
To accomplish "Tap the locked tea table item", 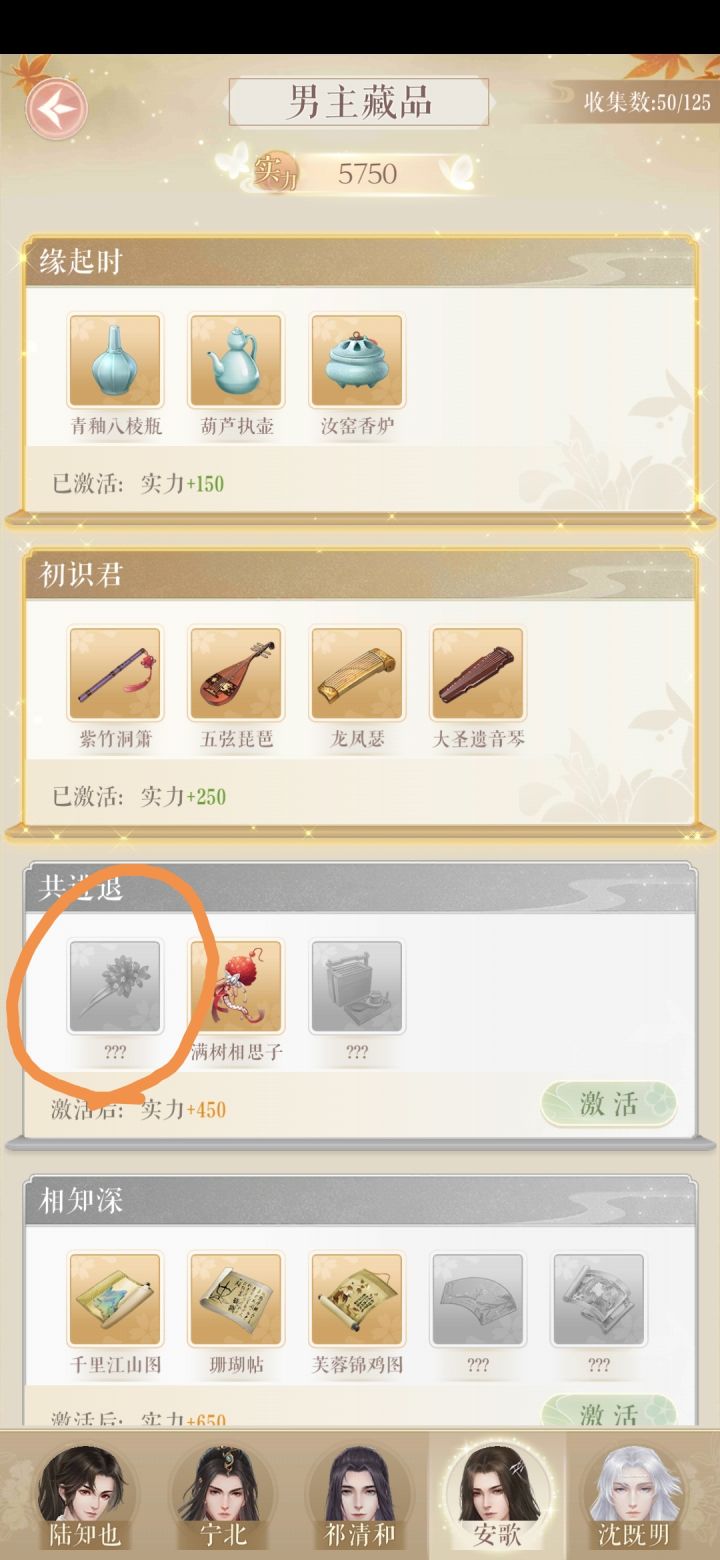I will [x=357, y=986].
